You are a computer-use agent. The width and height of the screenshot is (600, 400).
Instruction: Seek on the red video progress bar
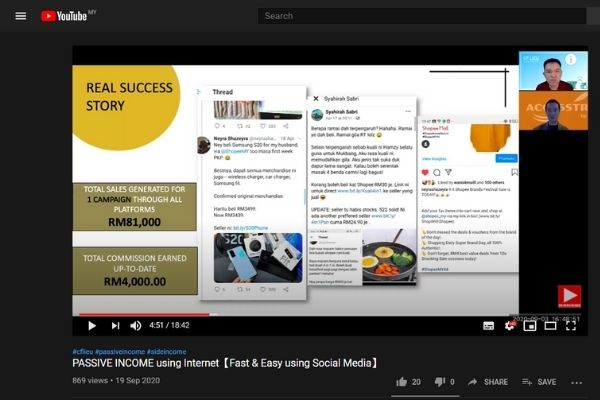tap(144, 315)
